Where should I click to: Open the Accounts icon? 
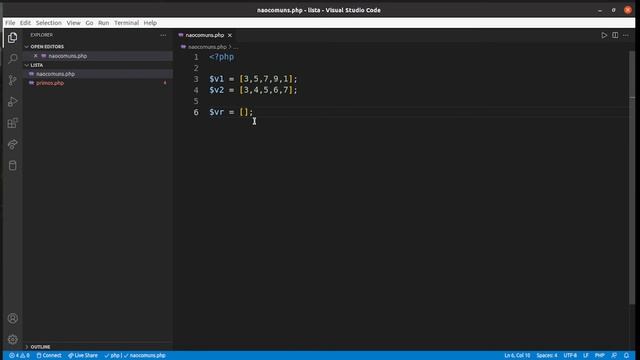[x=13, y=318]
